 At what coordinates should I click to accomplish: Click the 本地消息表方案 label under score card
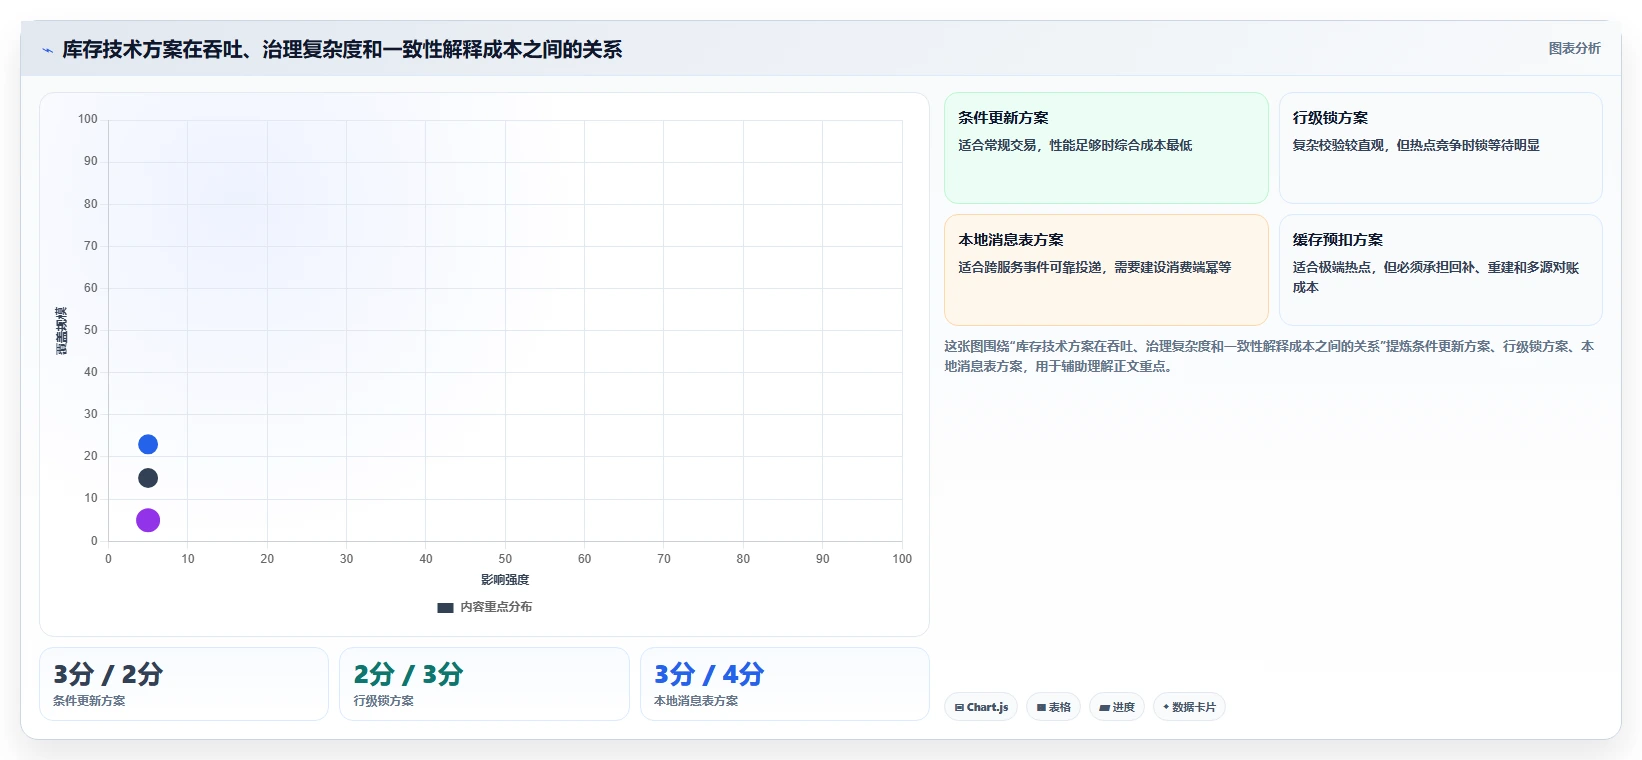click(x=696, y=701)
